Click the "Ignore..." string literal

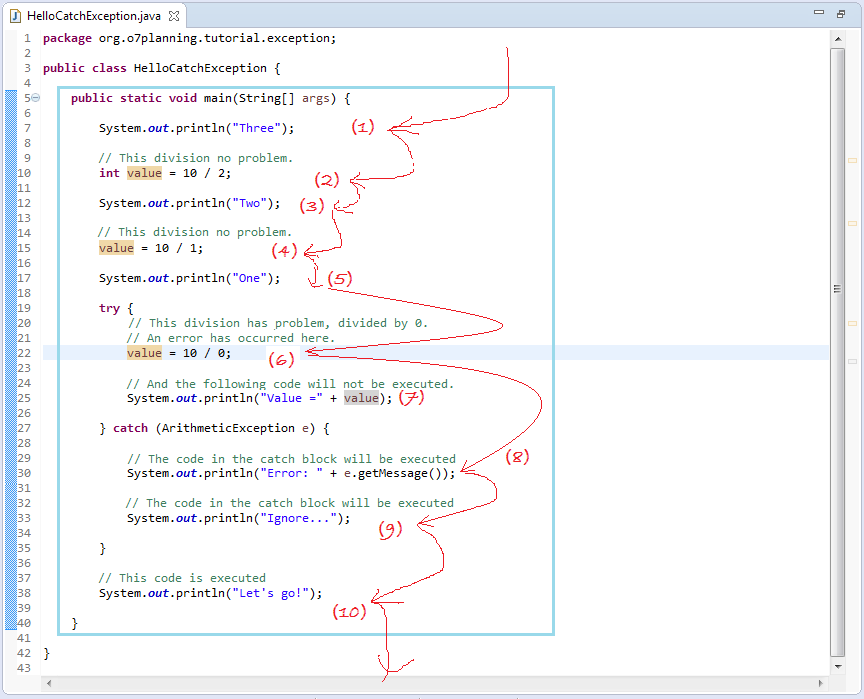298,518
